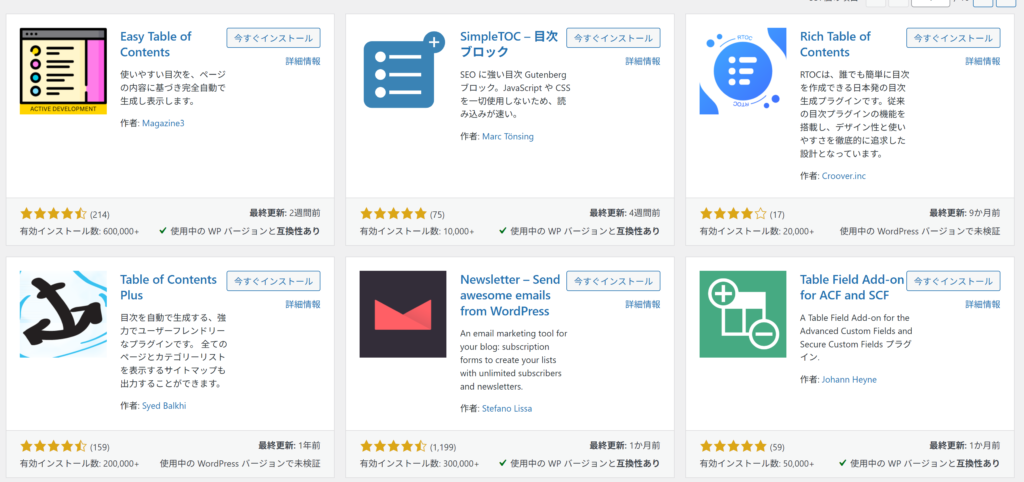The image size is (1024, 482).
Task: Click install button for Table of Contents Plus
Action: 273,281
